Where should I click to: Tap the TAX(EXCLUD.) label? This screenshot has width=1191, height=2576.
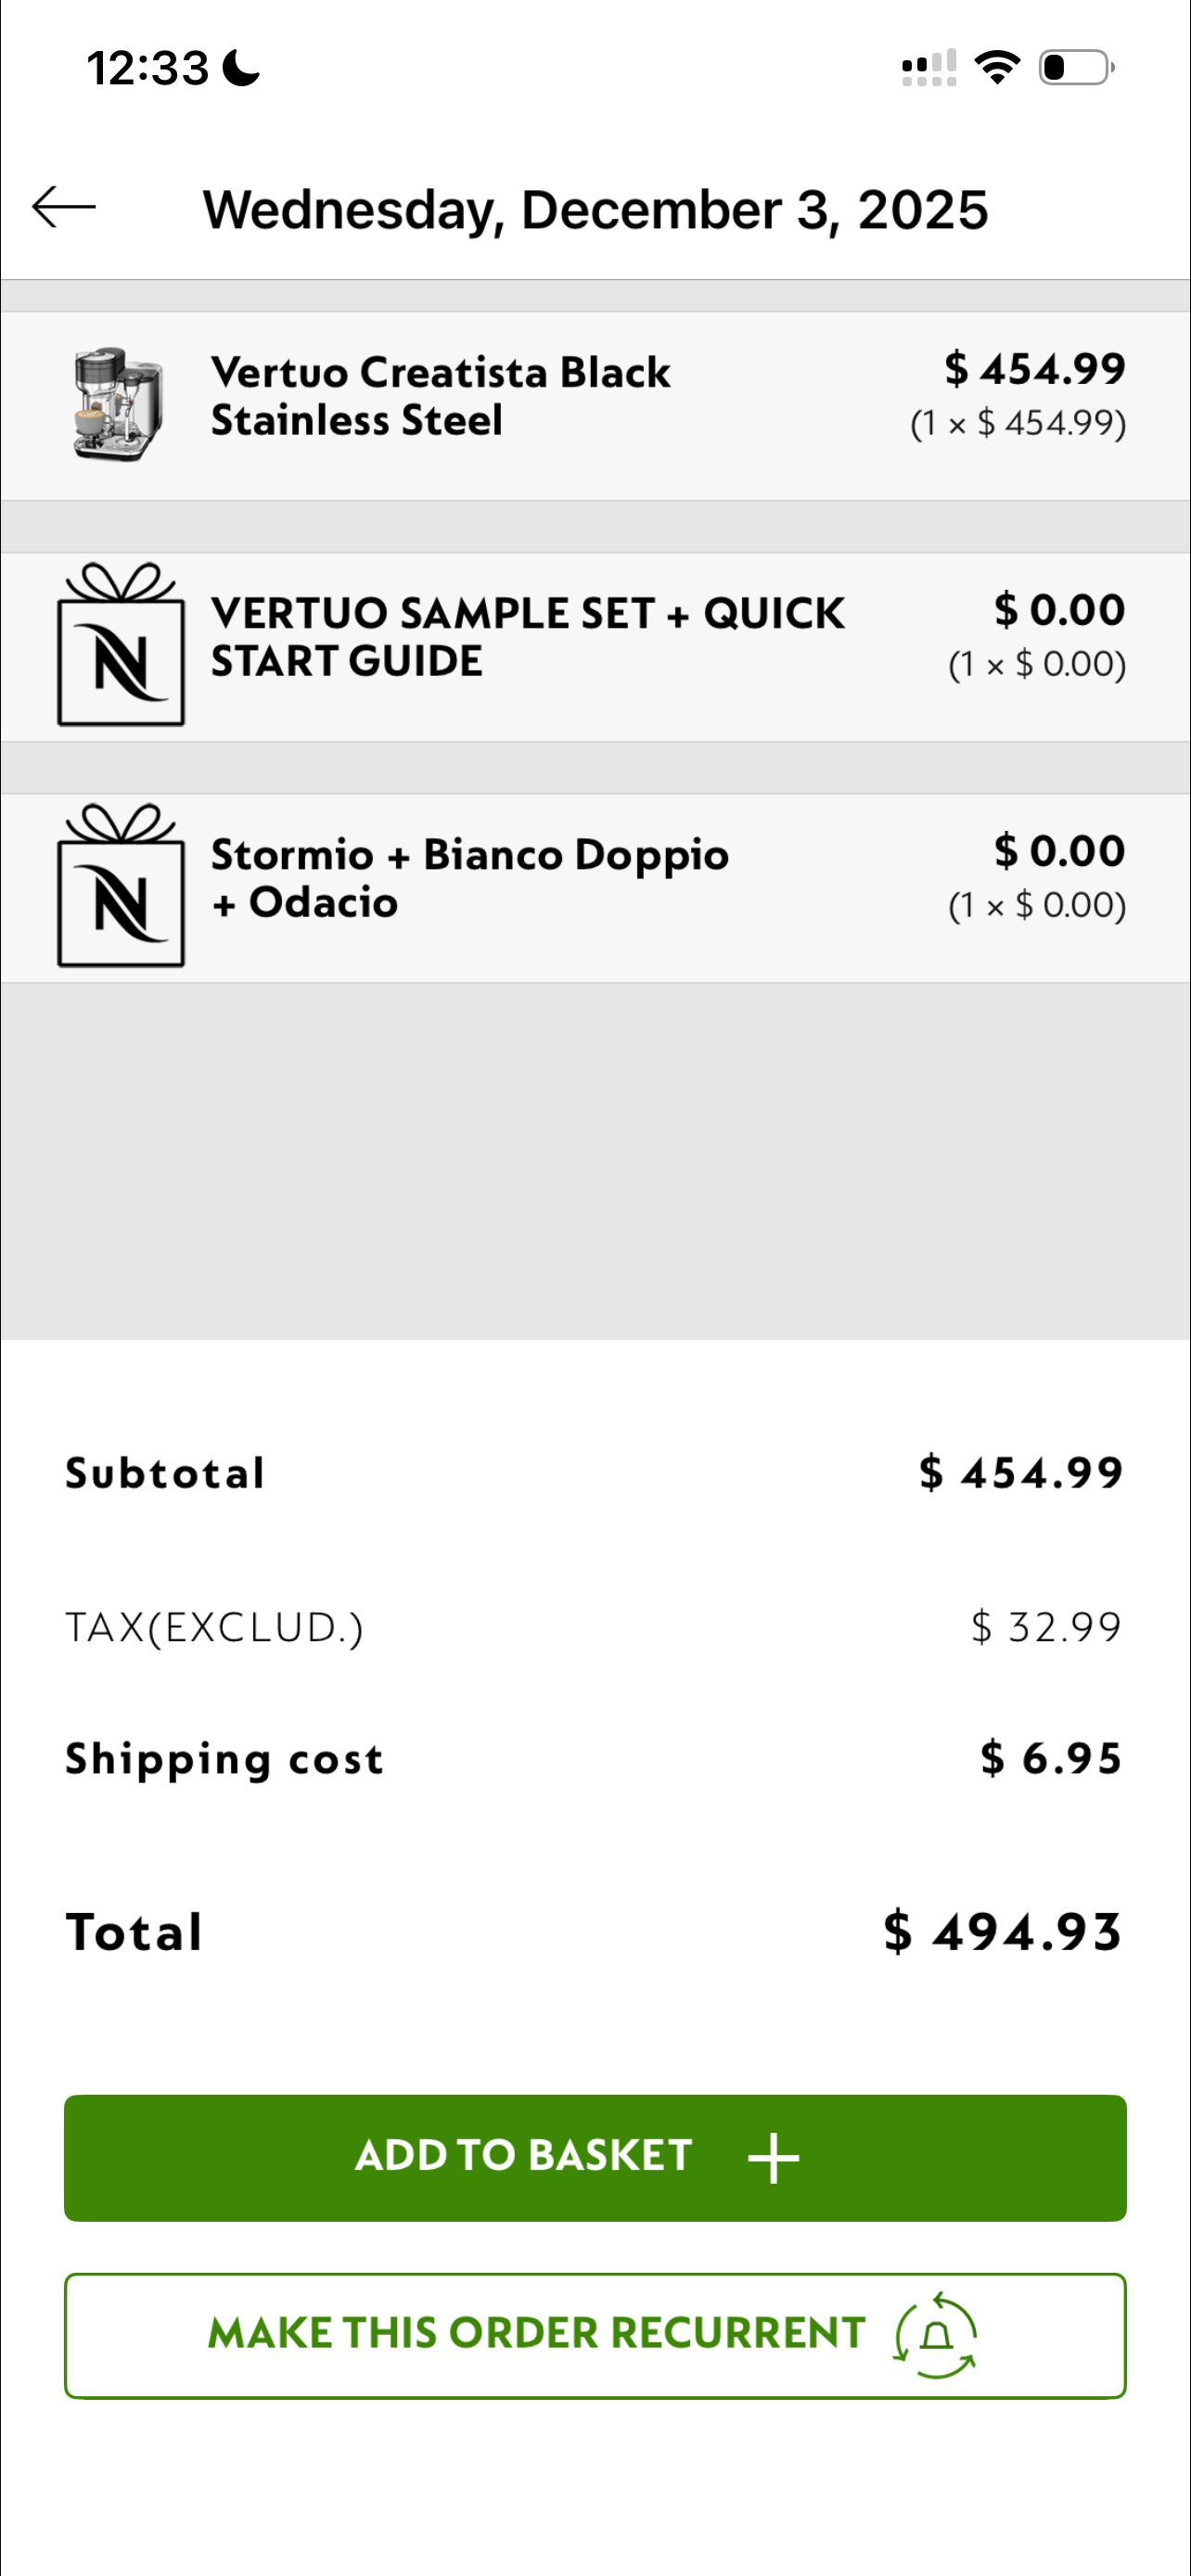click(x=214, y=1627)
